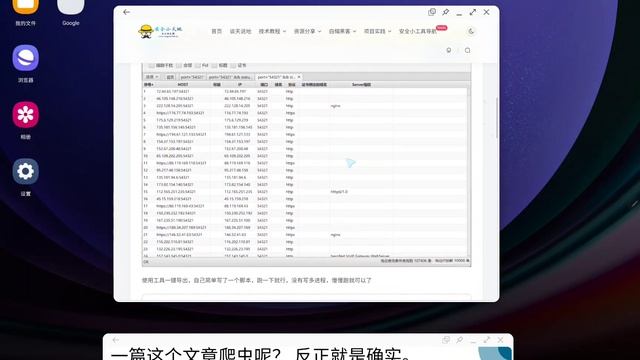Expand the 技术教程 dropdown menu
640x360 pixels.
pos(272,31)
